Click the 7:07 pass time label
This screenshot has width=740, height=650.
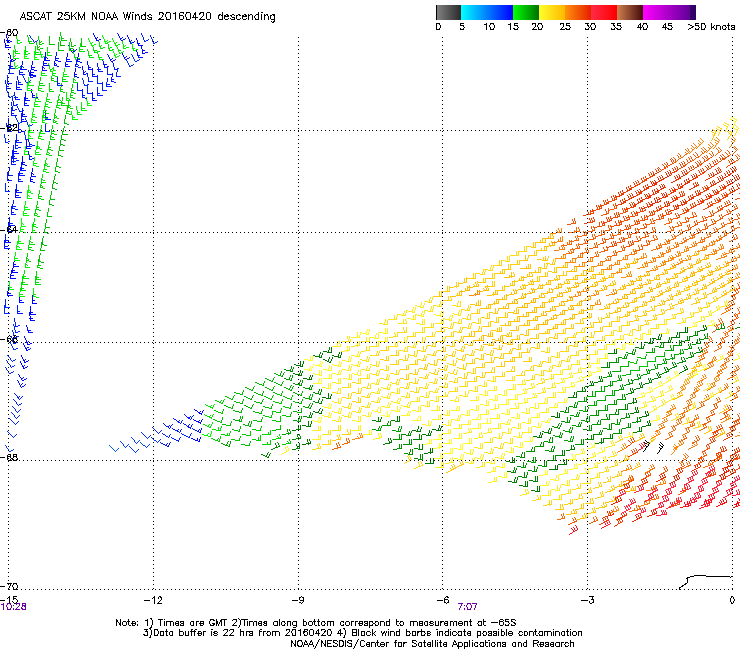coord(468,607)
